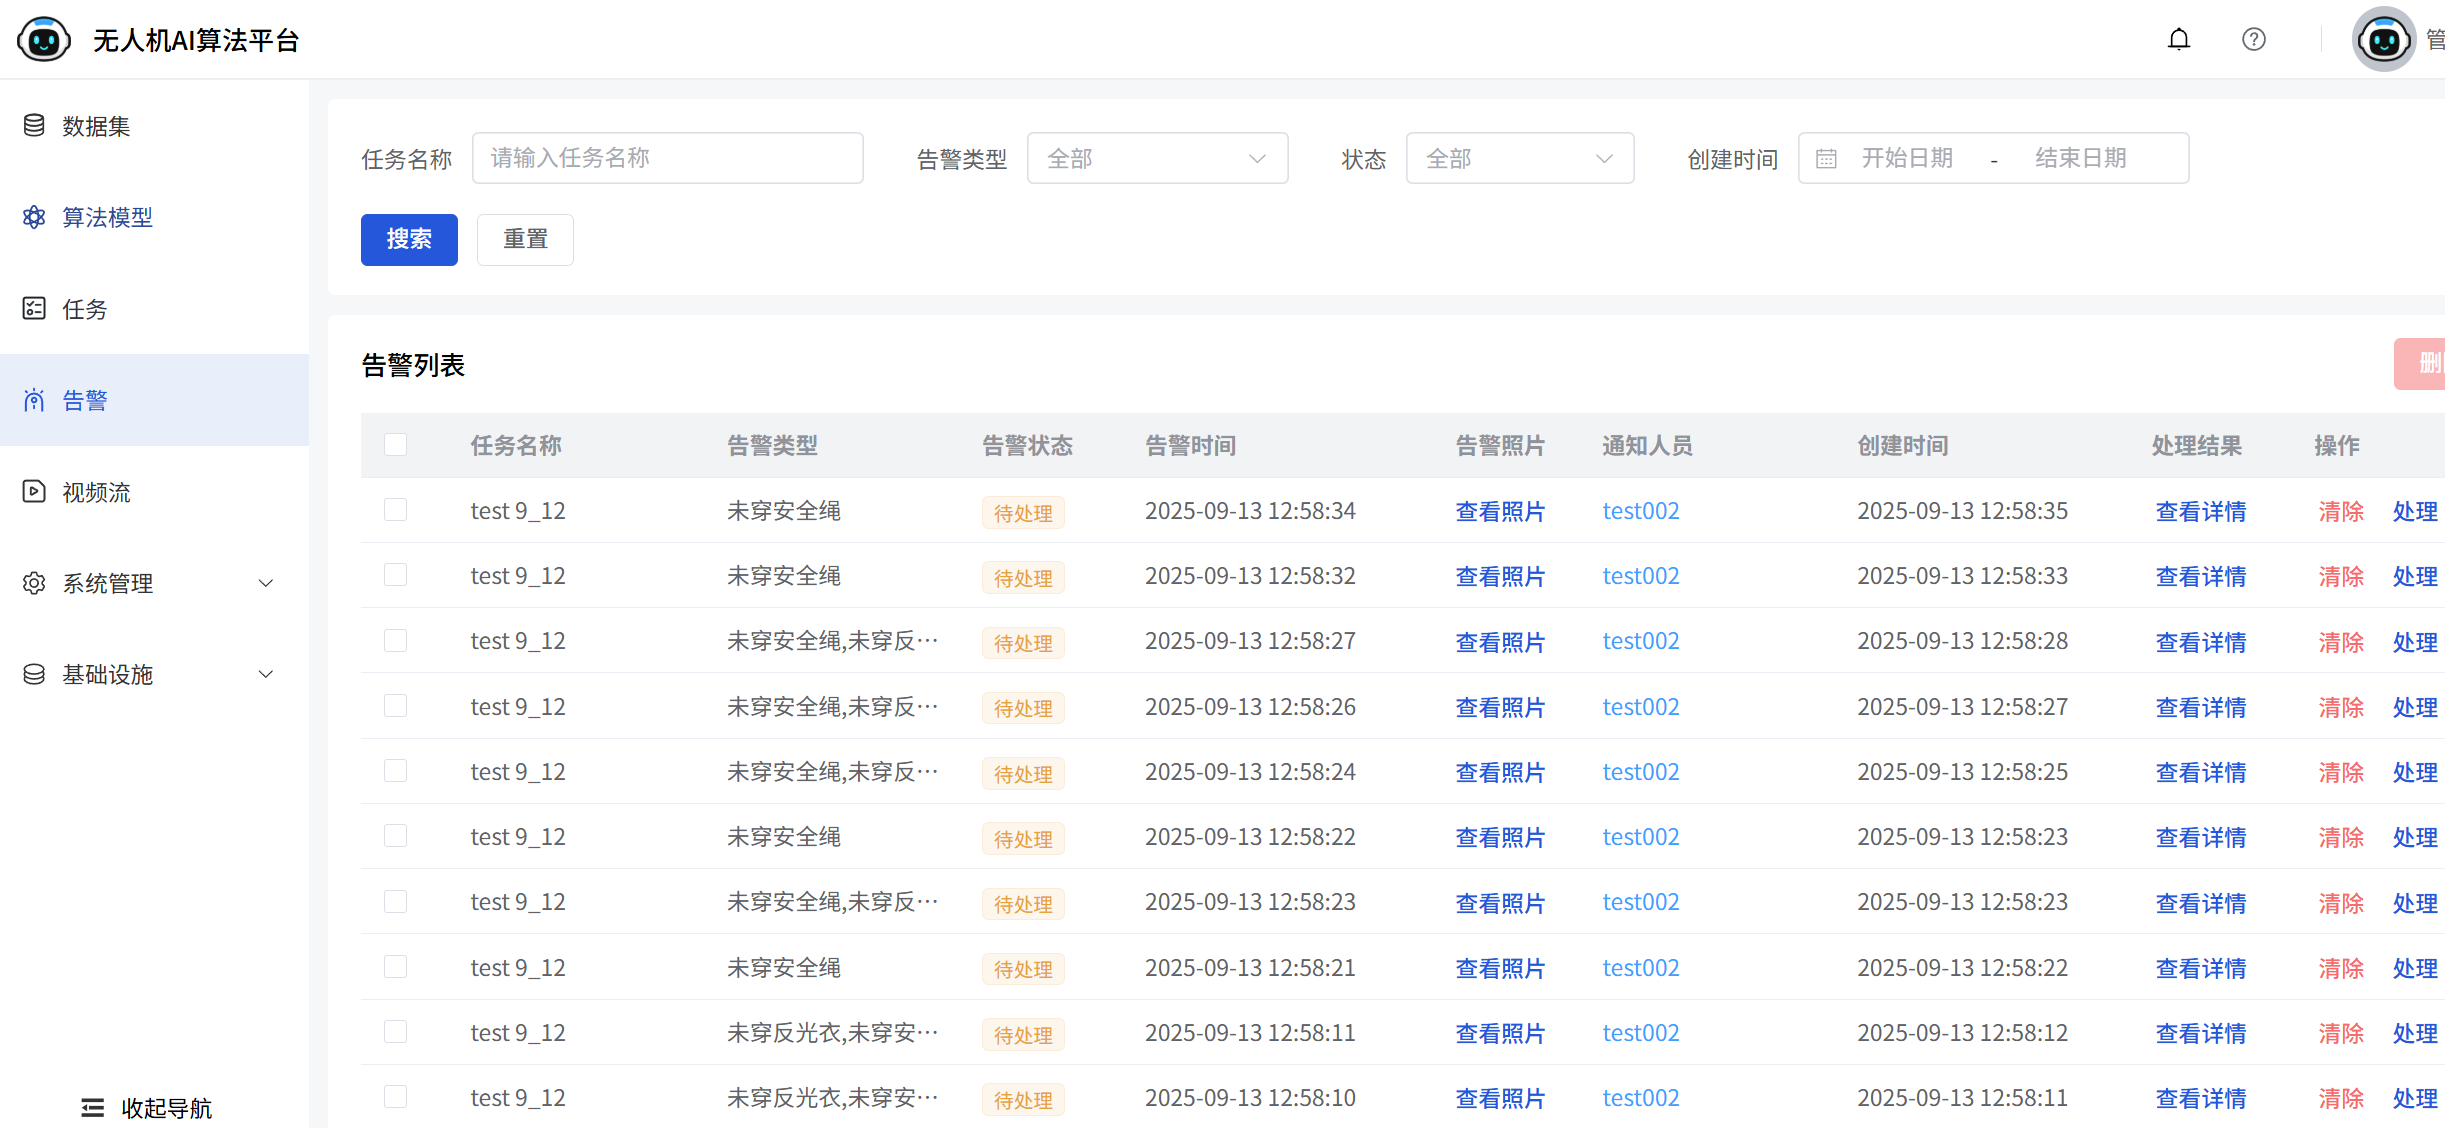Click the user avatar in top right
The height and width of the screenshot is (1128, 2445).
(x=2383, y=40)
